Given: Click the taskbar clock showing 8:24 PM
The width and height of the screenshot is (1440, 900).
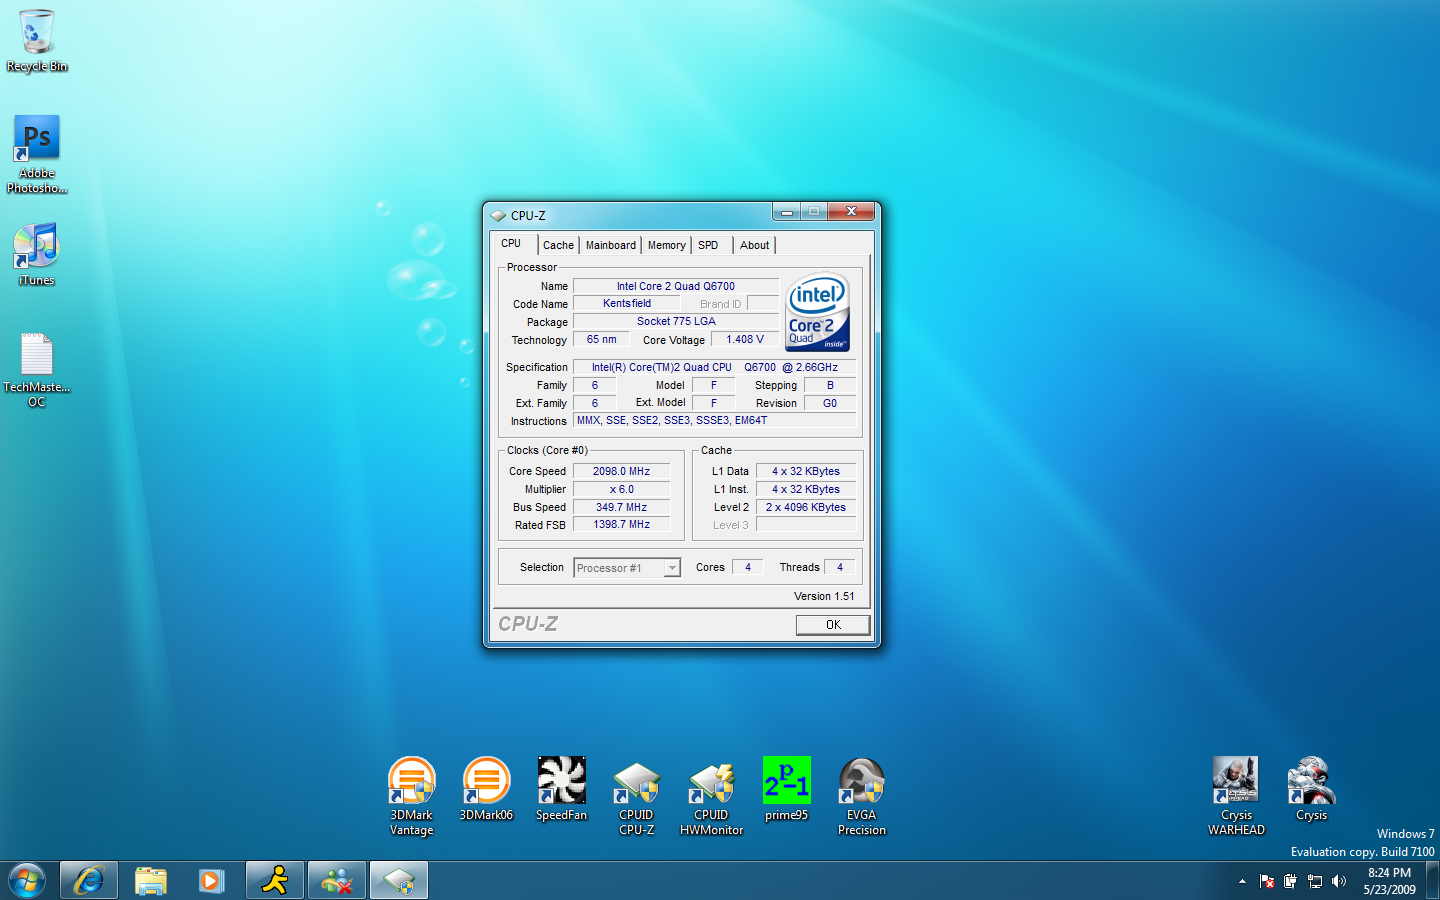Looking at the screenshot, I should tap(1389, 881).
